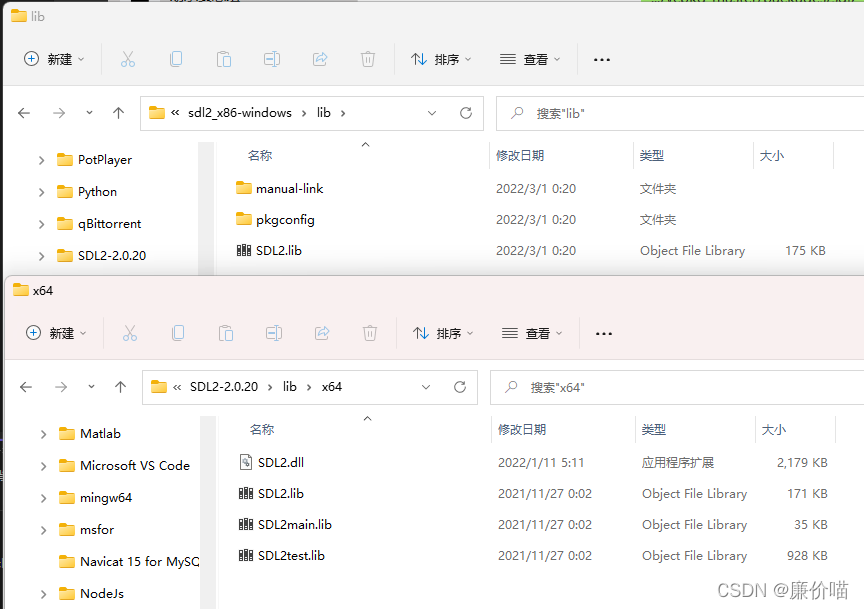Click Copy icon in x64 window toolbar
Viewport: 864px width, 609px height.
[178, 333]
